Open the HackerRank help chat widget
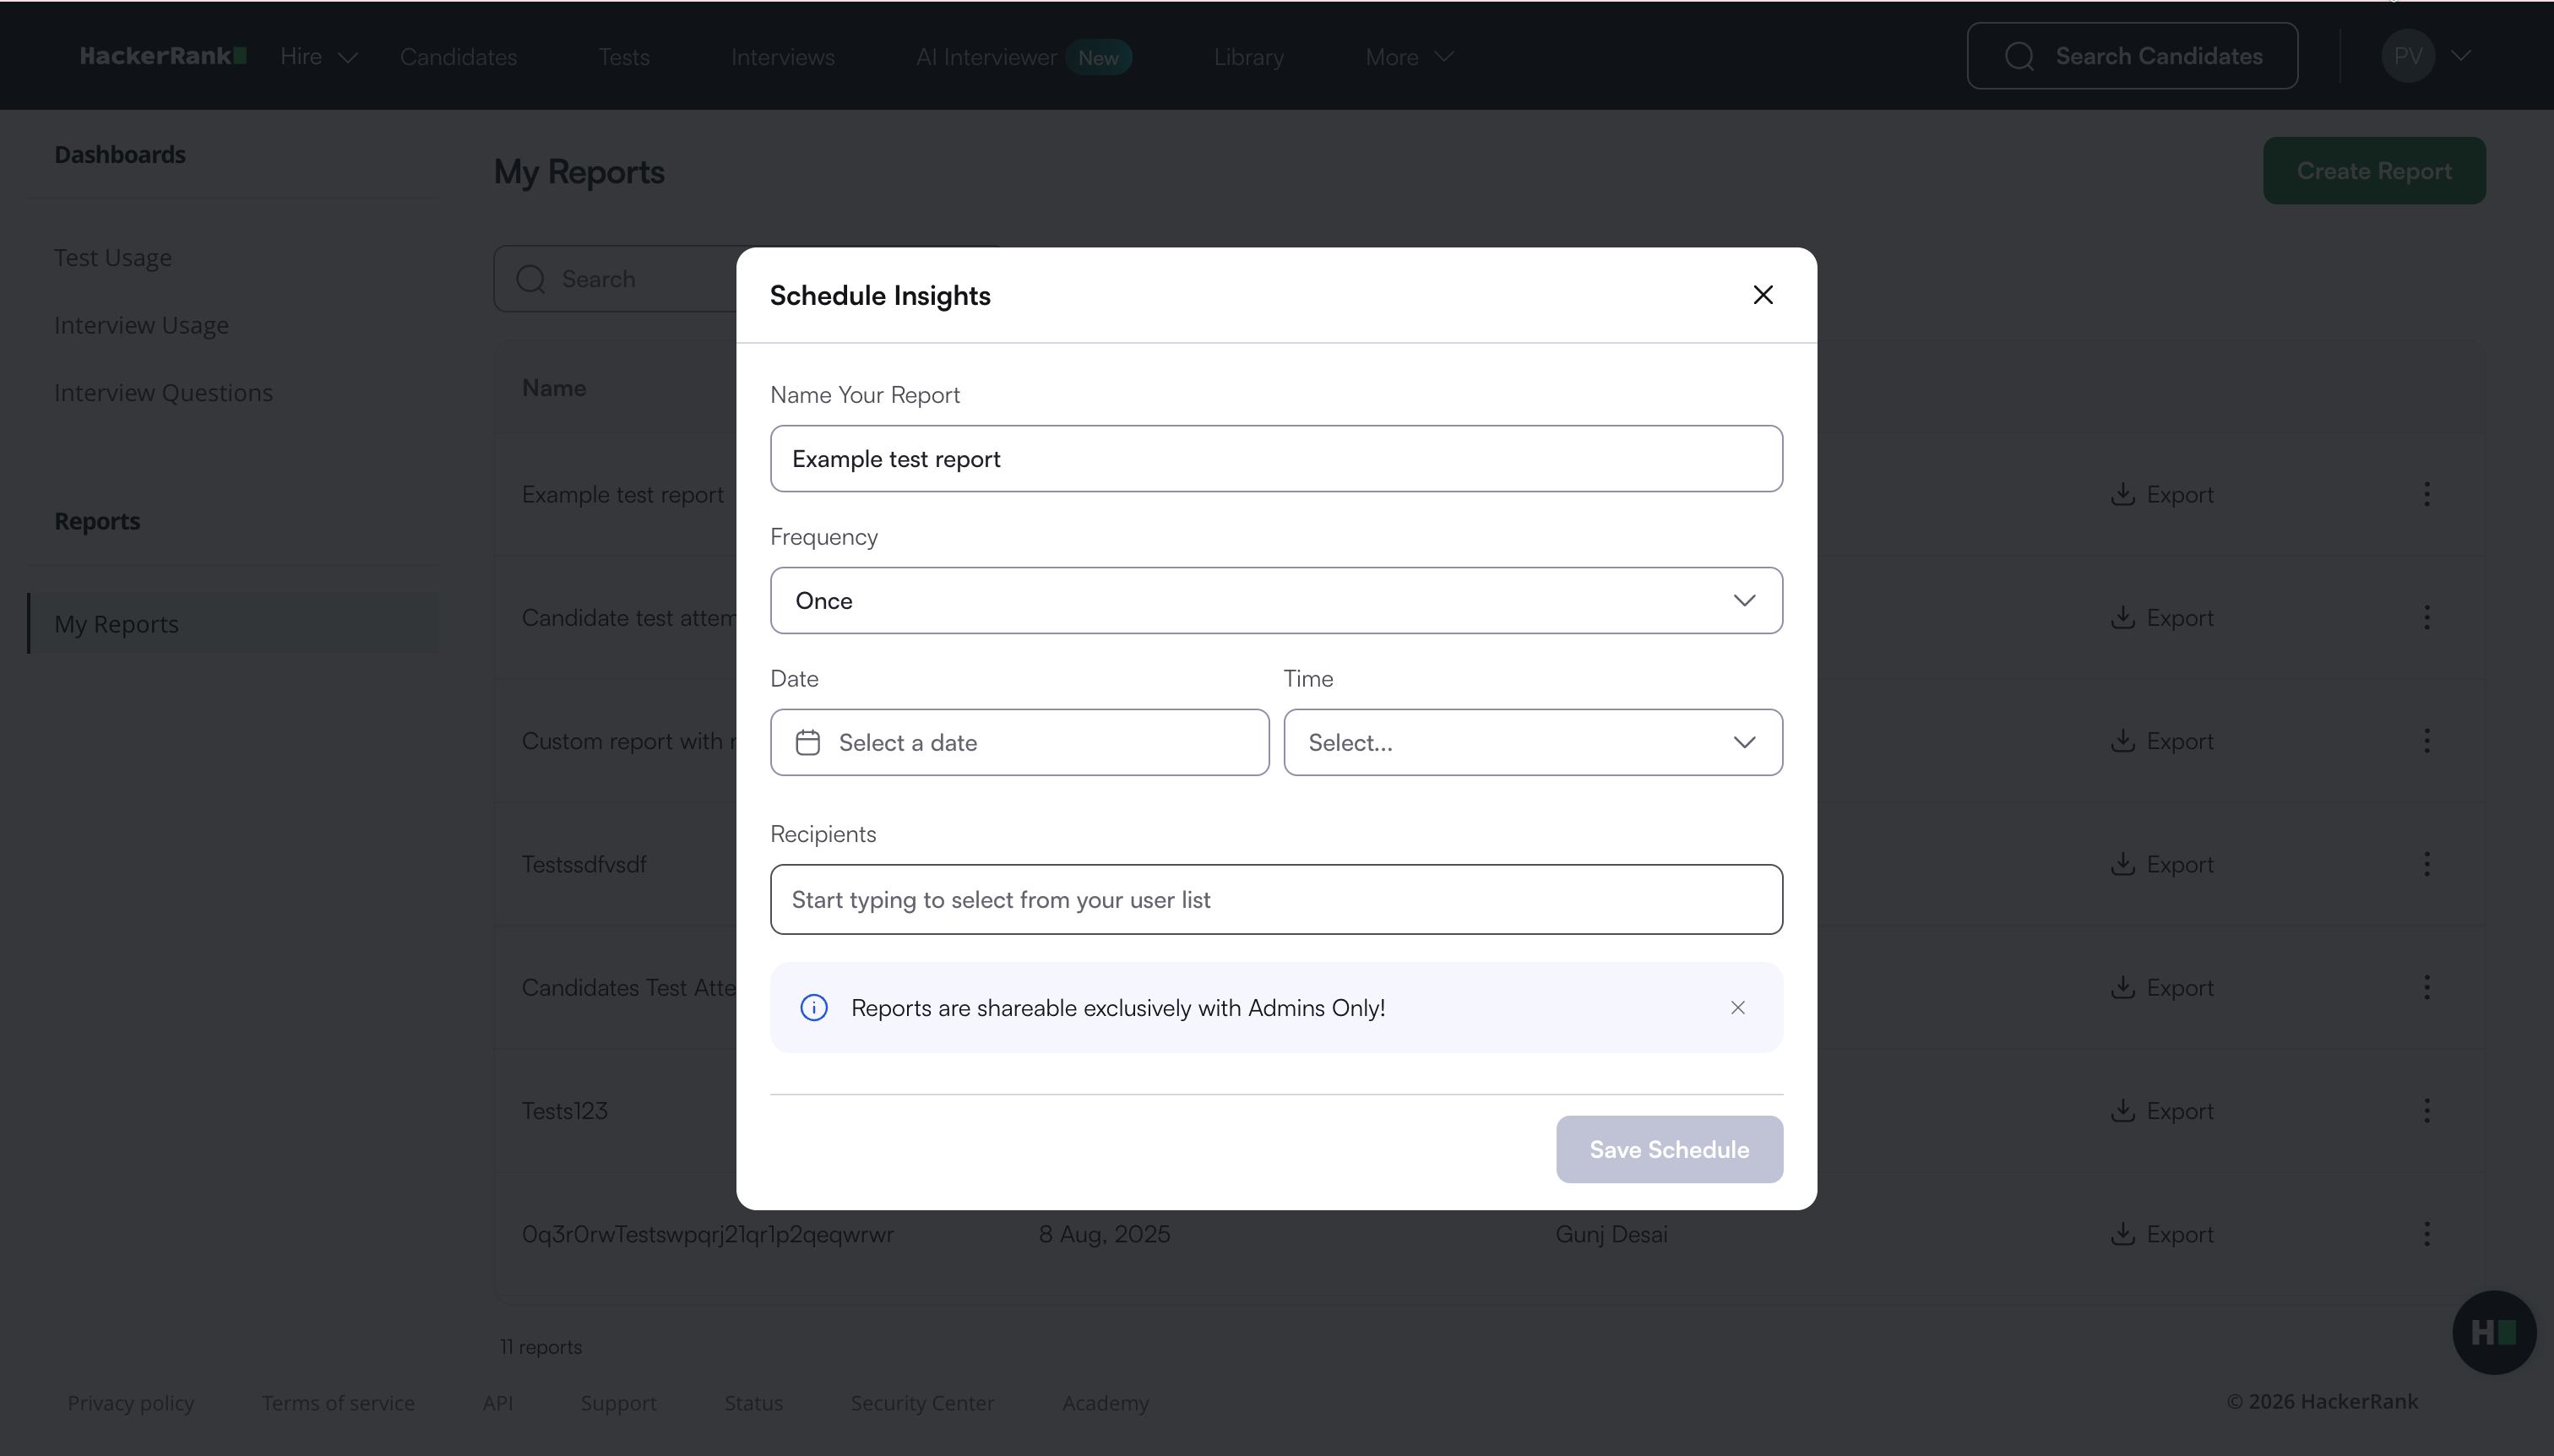This screenshot has height=1456, width=2554. 2493,1332
